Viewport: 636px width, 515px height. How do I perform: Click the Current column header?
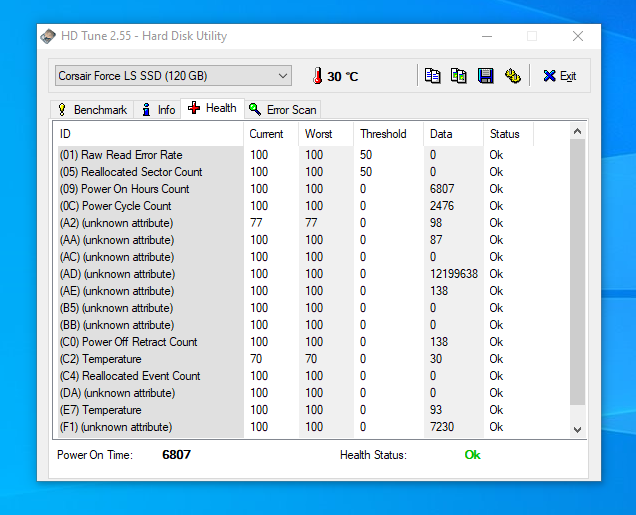click(271, 134)
